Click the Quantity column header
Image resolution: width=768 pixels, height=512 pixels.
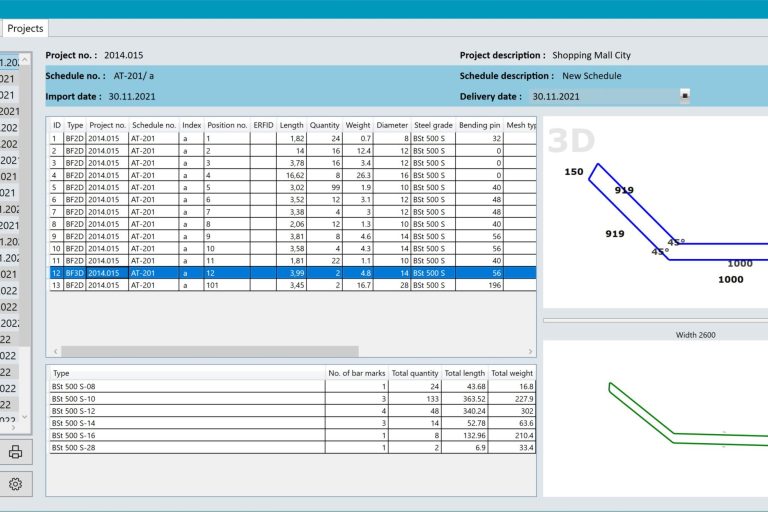(x=325, y=125)
